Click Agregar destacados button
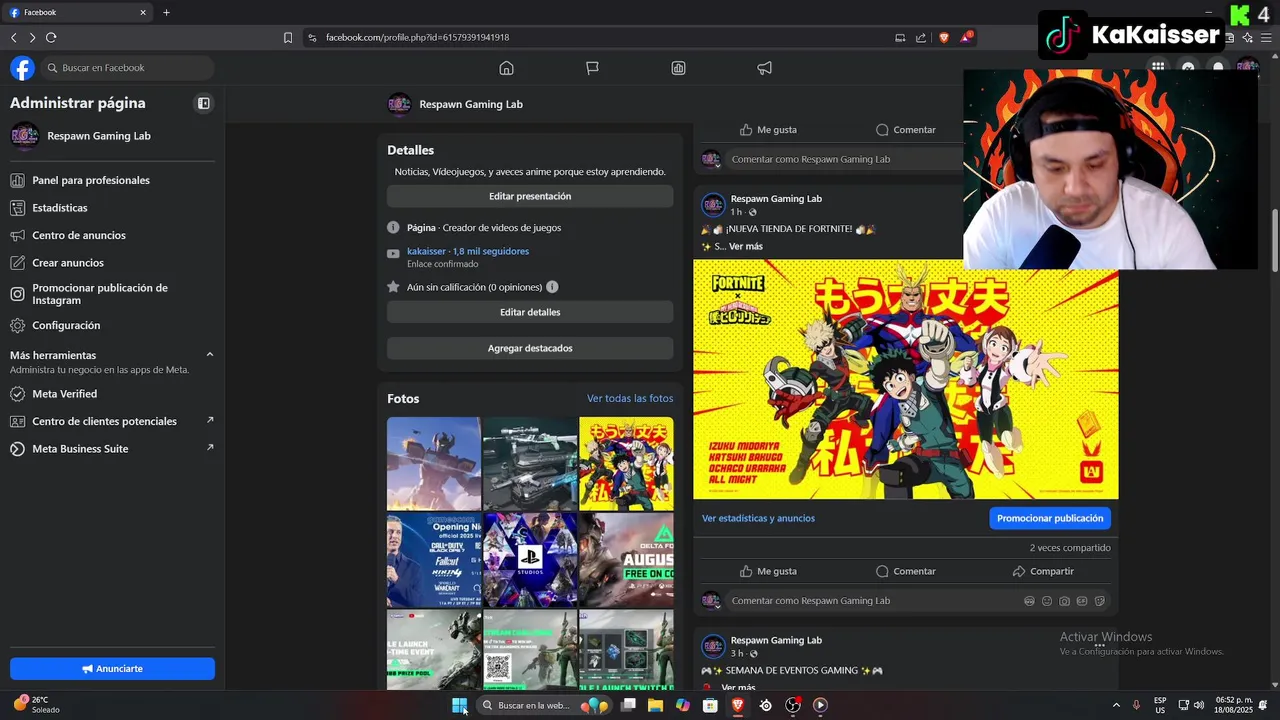 click(x=530, y=348)
